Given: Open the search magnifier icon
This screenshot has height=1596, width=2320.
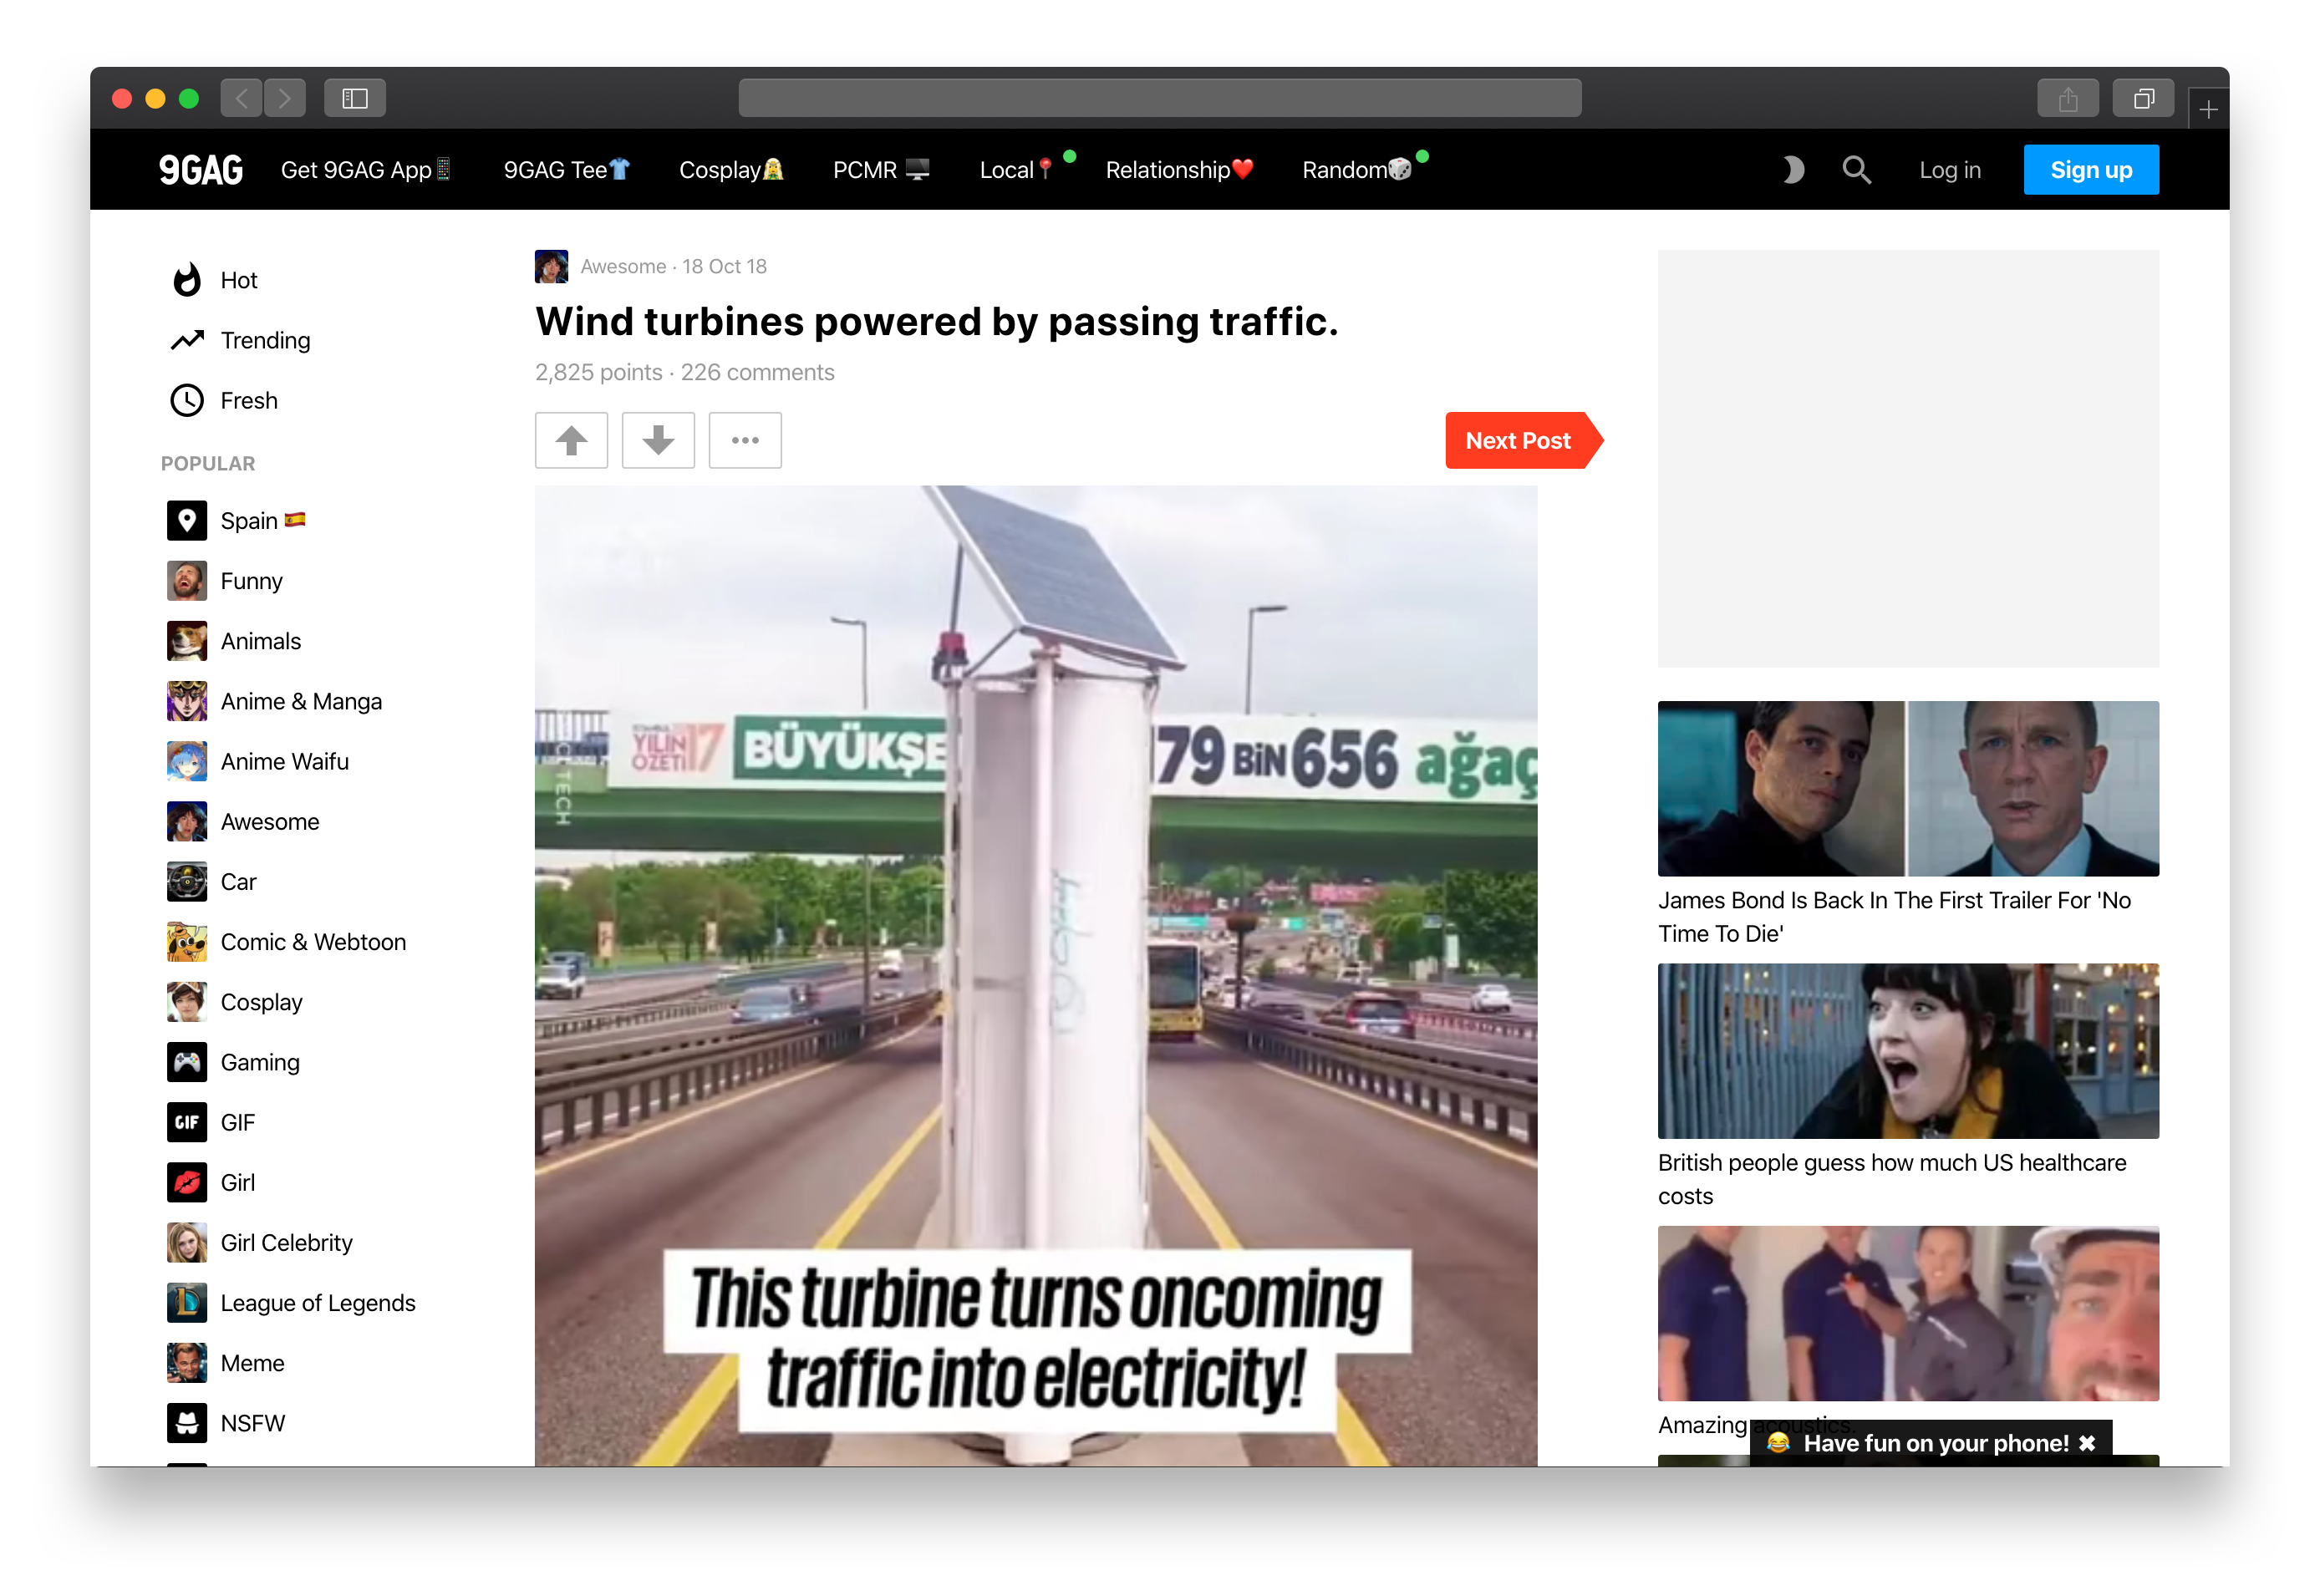Looking at the screenshot, I should (1856, 170).
